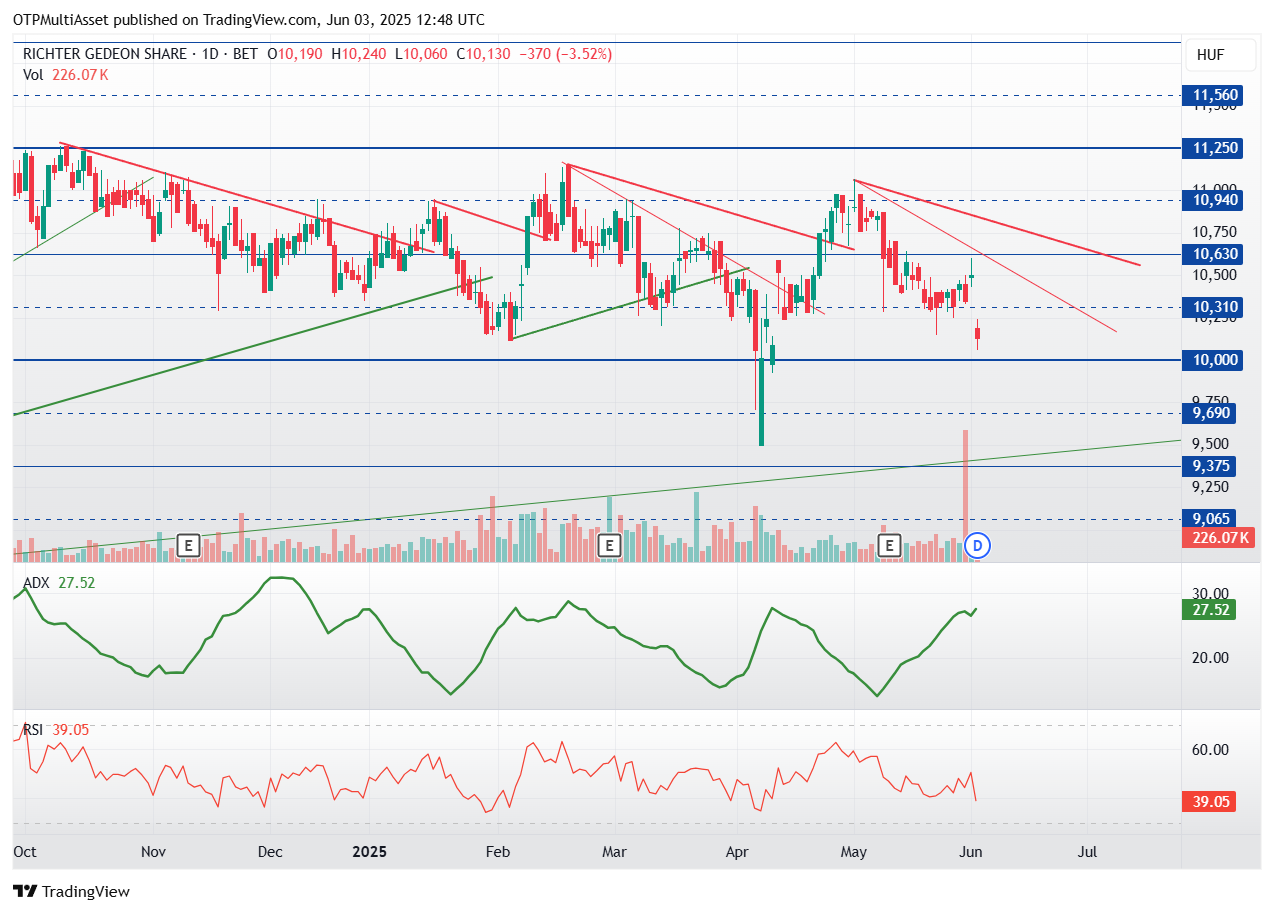Viewport: 1274px width, 913px height.
Task: Click the 20.00 ADX scale value
Action: pyautogui.click(x=1211, y=657)
